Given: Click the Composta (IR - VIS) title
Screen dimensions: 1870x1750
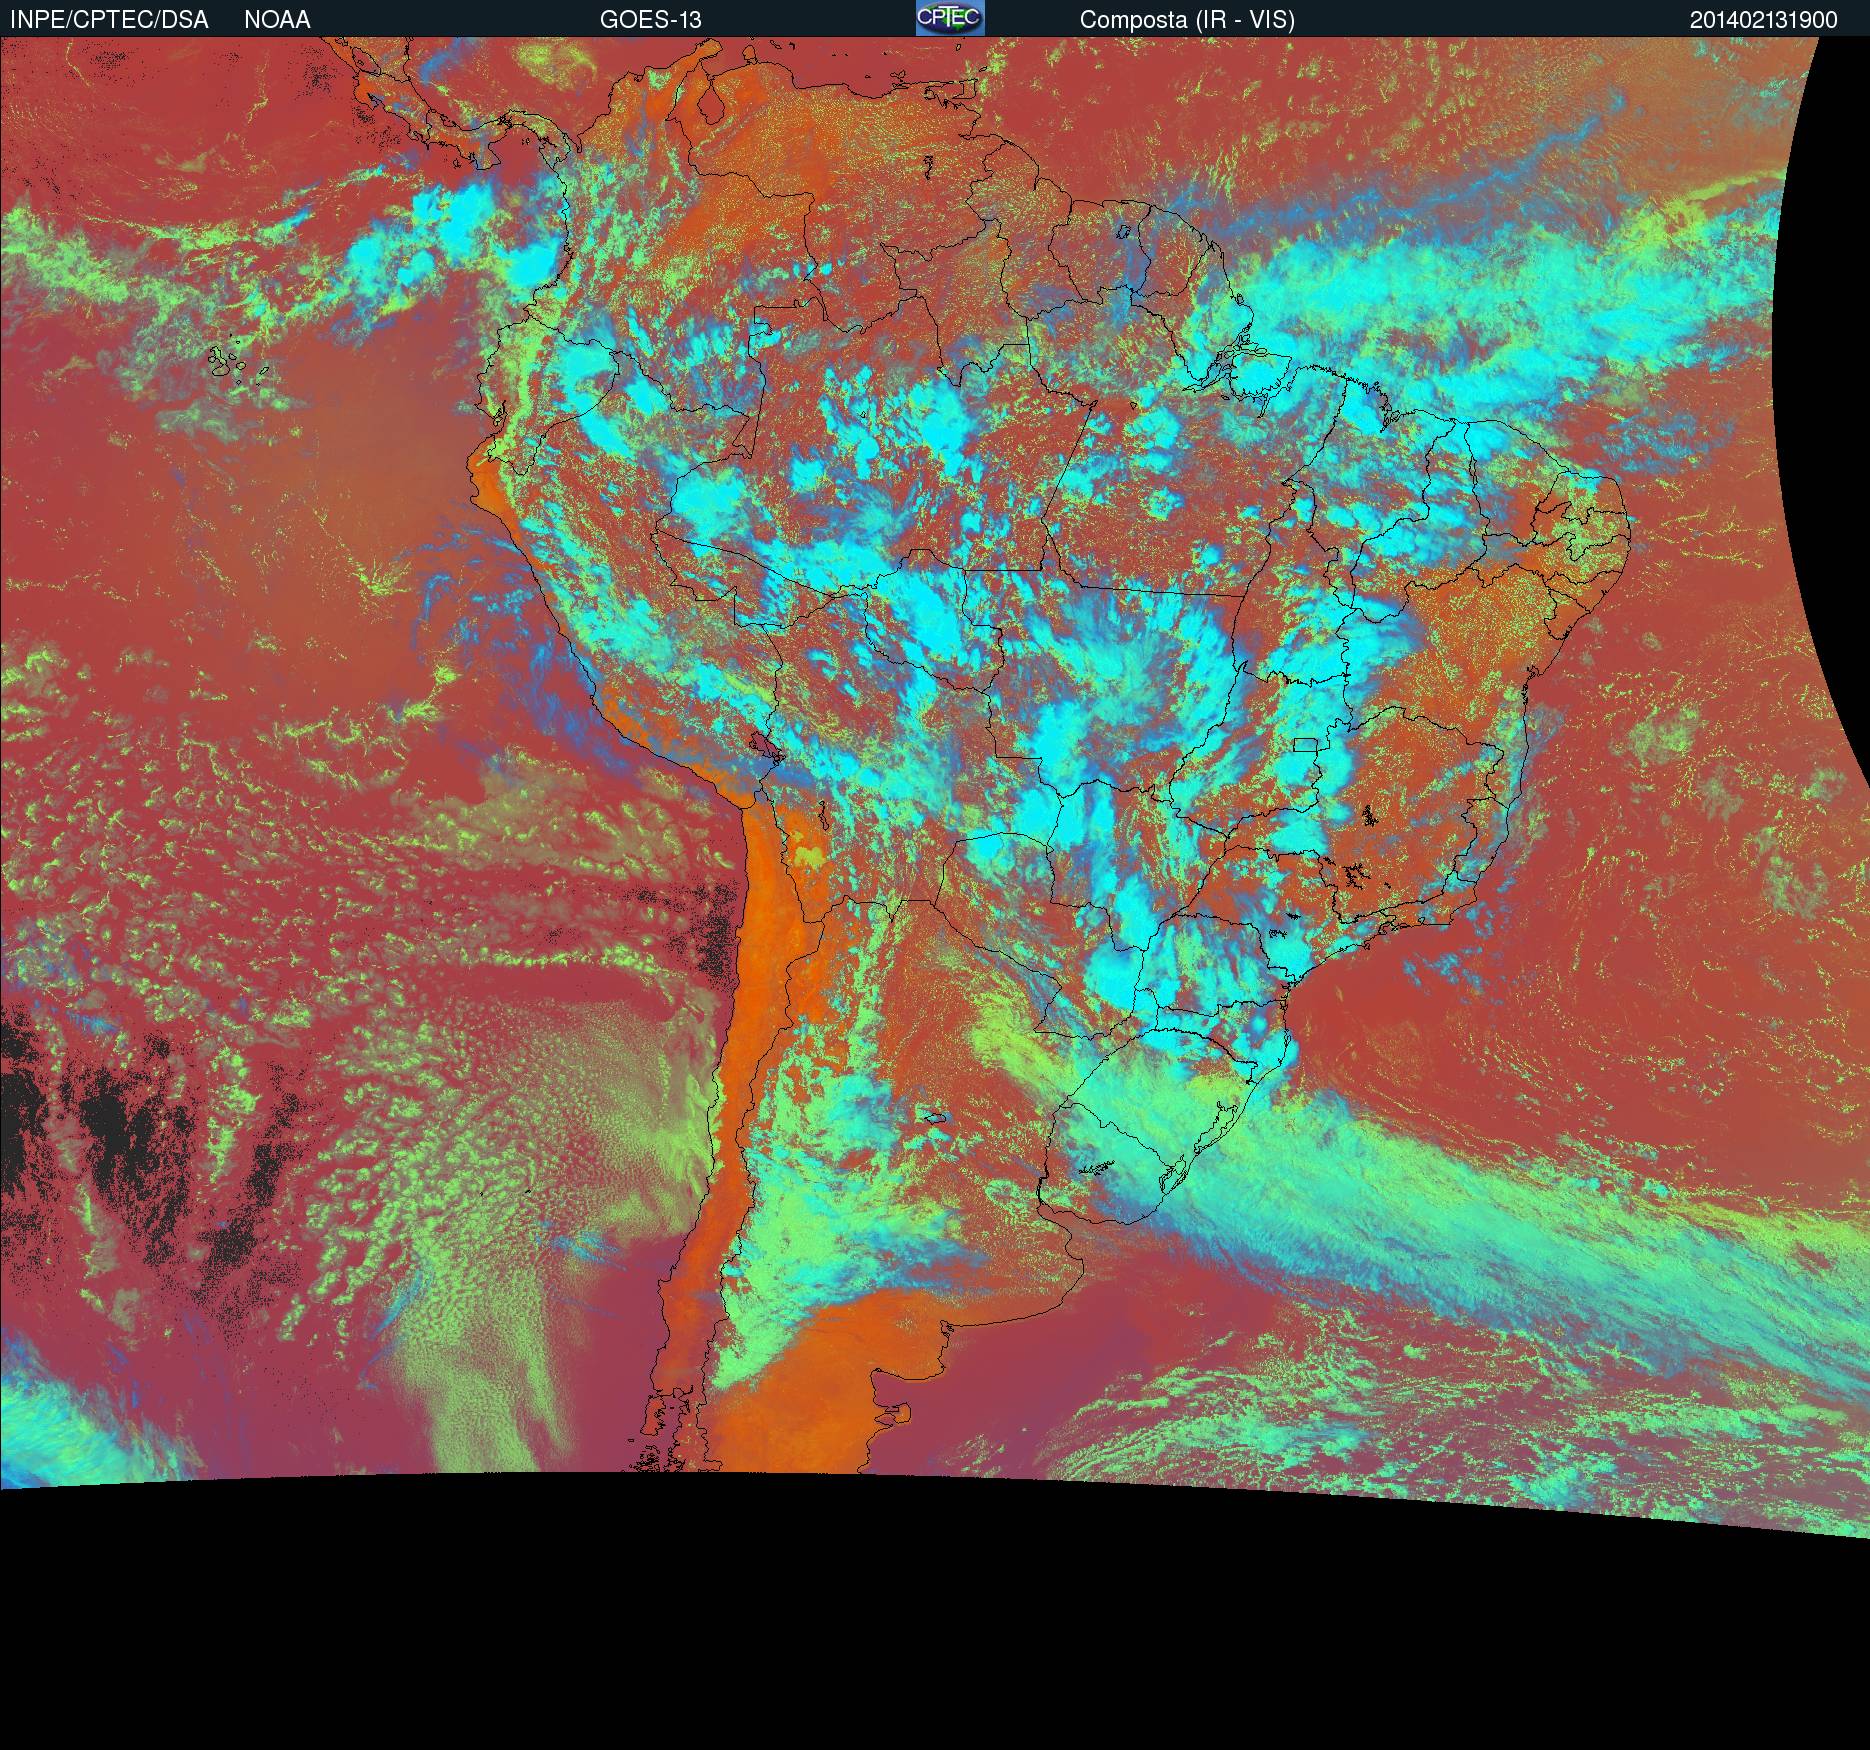Looking at the screenshot, I should tap(1187, 20).
